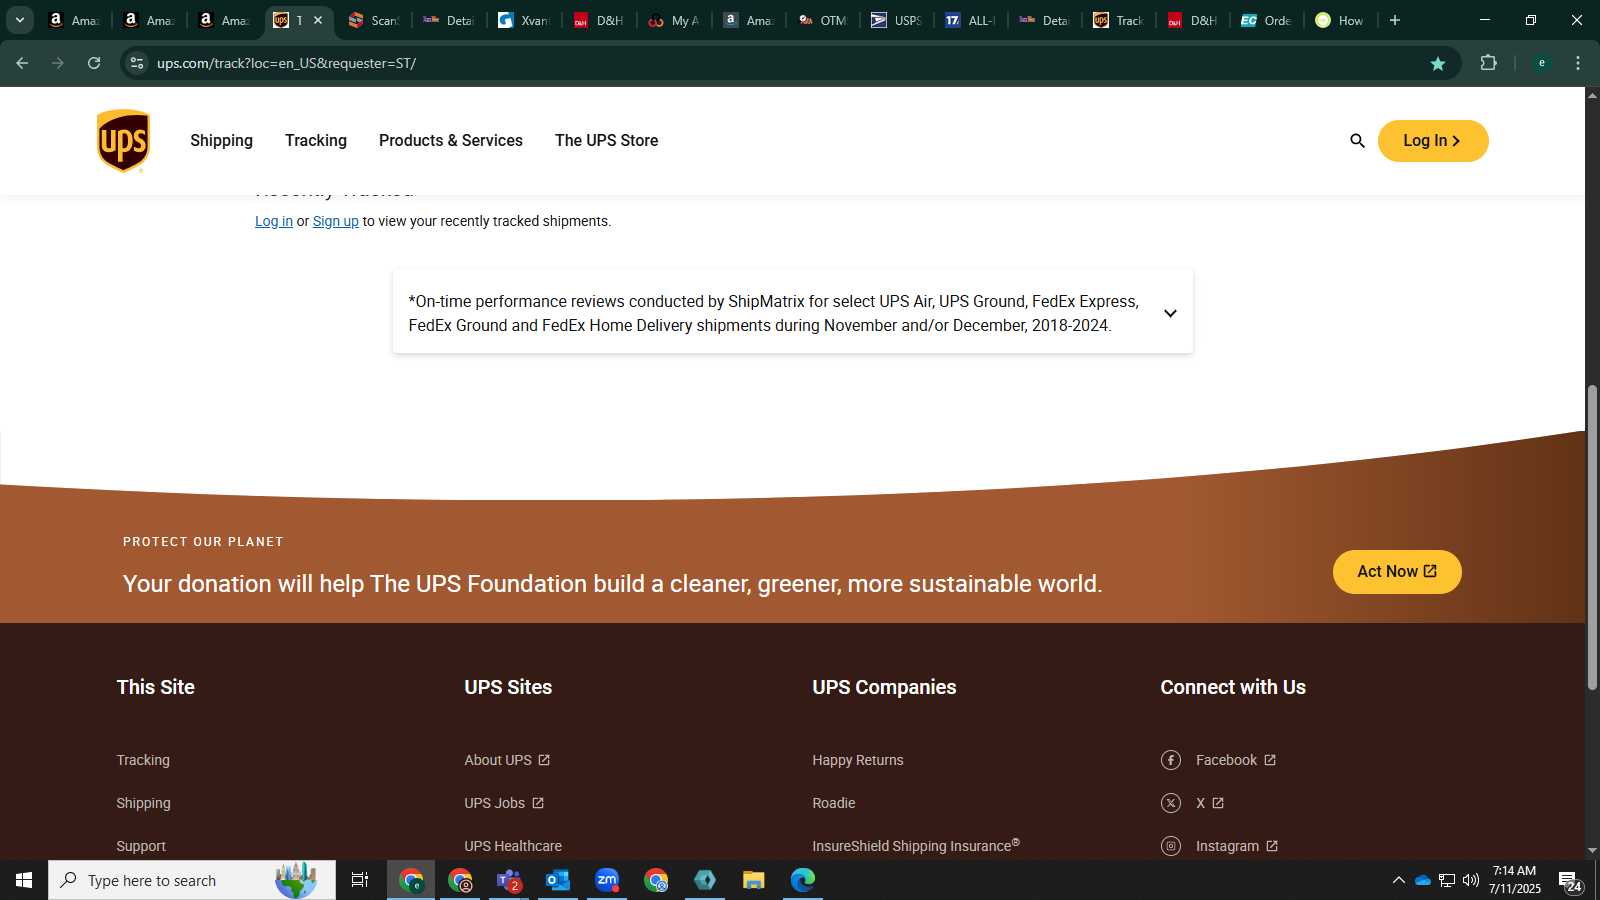Open Facebook text link
The image size is (1600, 900).
click(1236, 760)
